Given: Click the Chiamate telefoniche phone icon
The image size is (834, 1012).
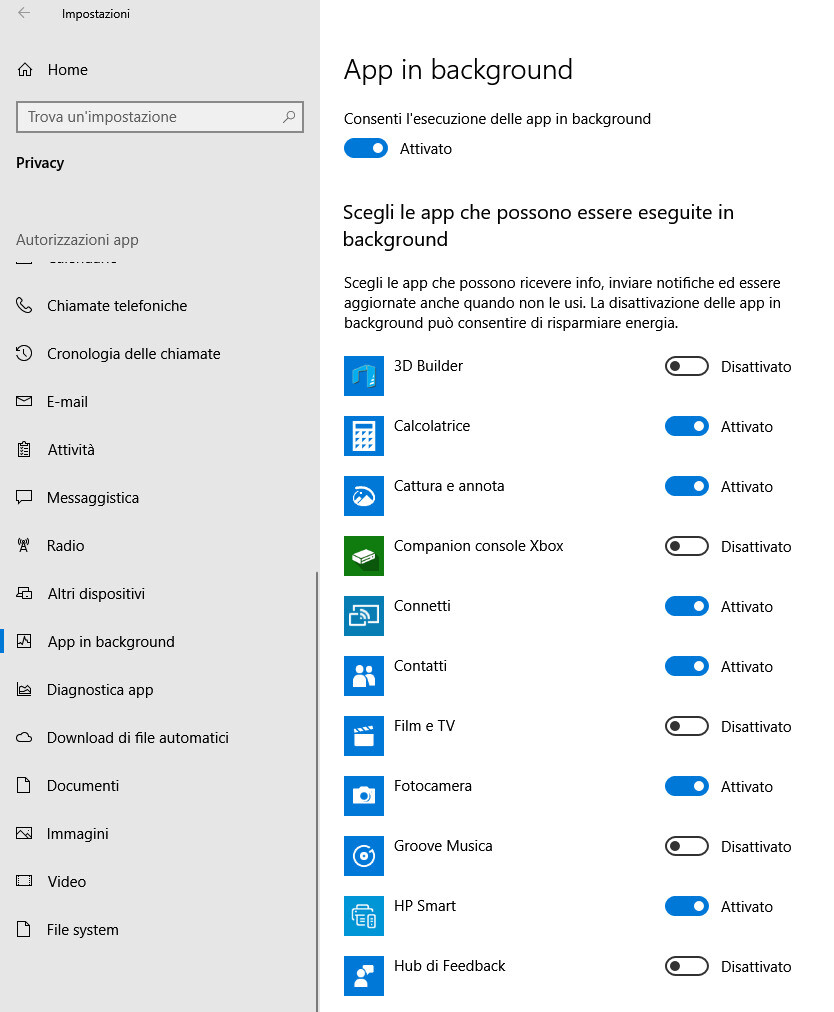Looking at the screenshot, I should click(x=24, y=305).
